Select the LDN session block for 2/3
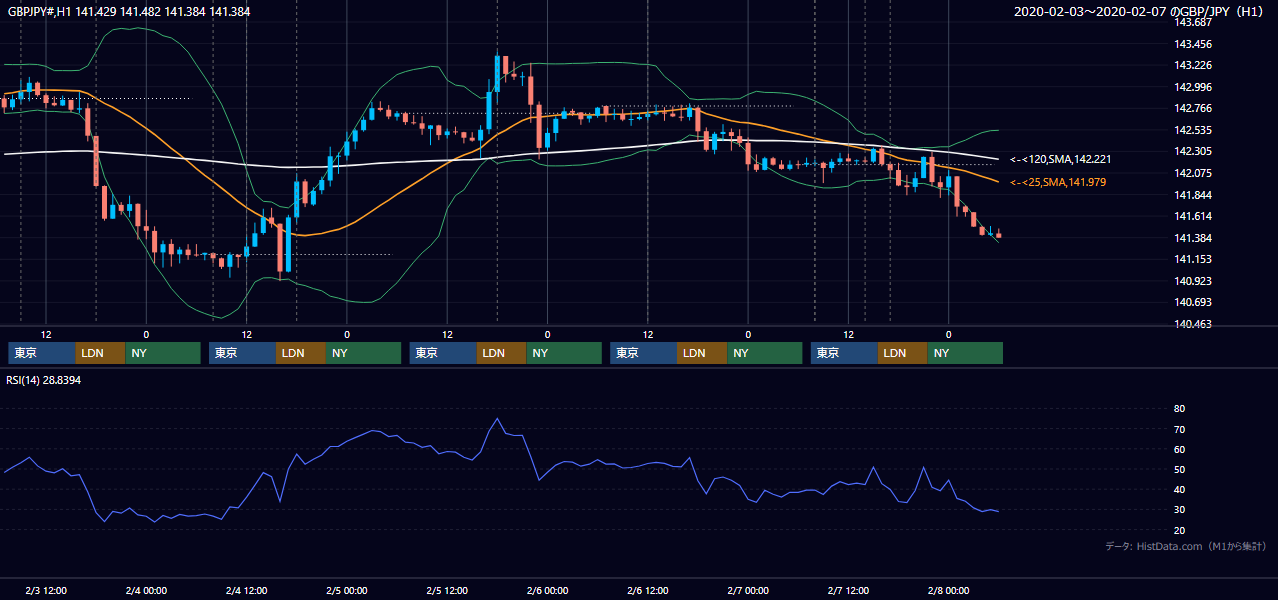 pyautogui.click(x=100, y=353)
